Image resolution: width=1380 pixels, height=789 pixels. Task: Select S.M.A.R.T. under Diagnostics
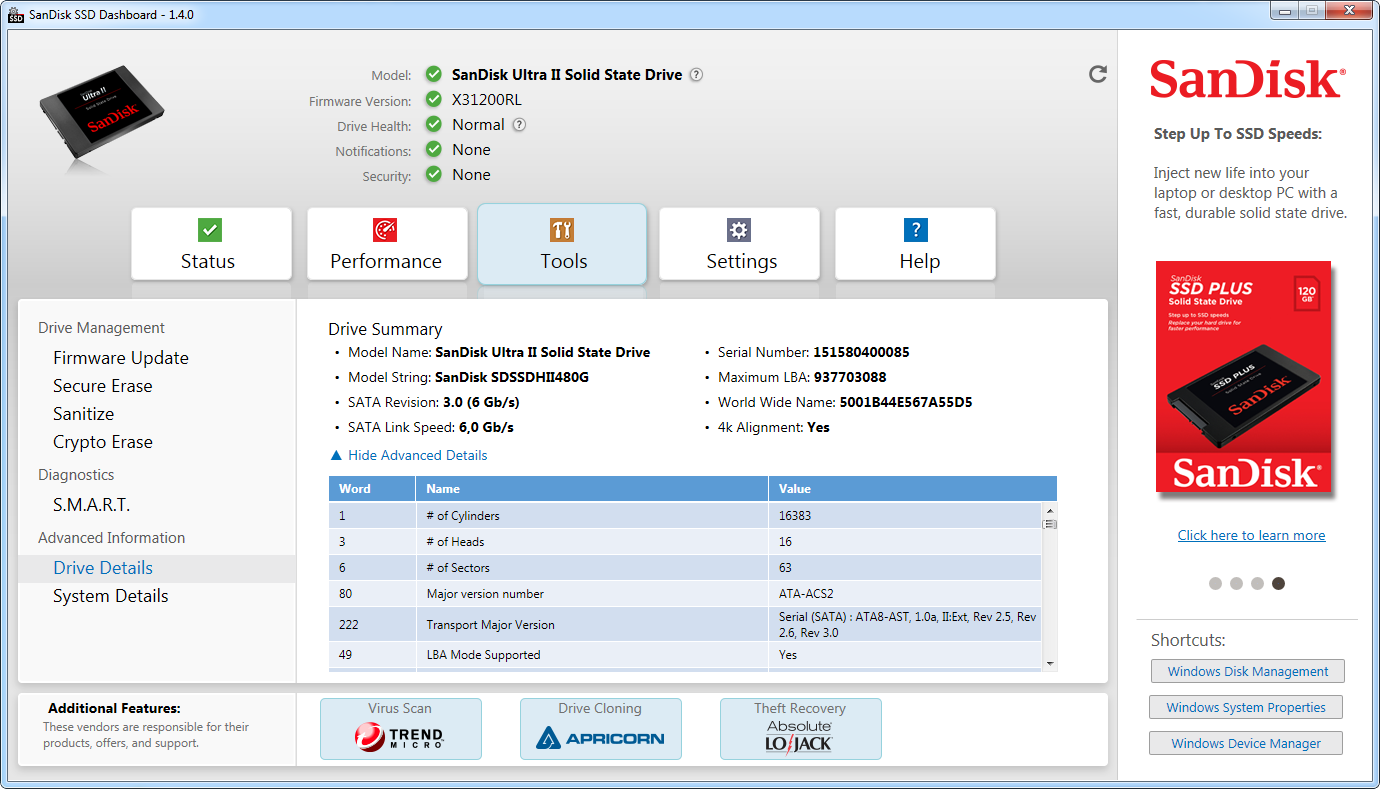coord(92,505)
